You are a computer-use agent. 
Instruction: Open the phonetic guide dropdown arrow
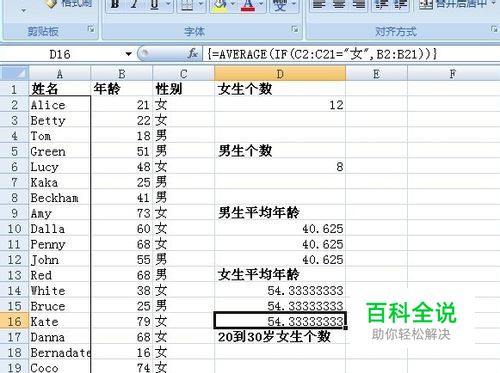(294, 5)
